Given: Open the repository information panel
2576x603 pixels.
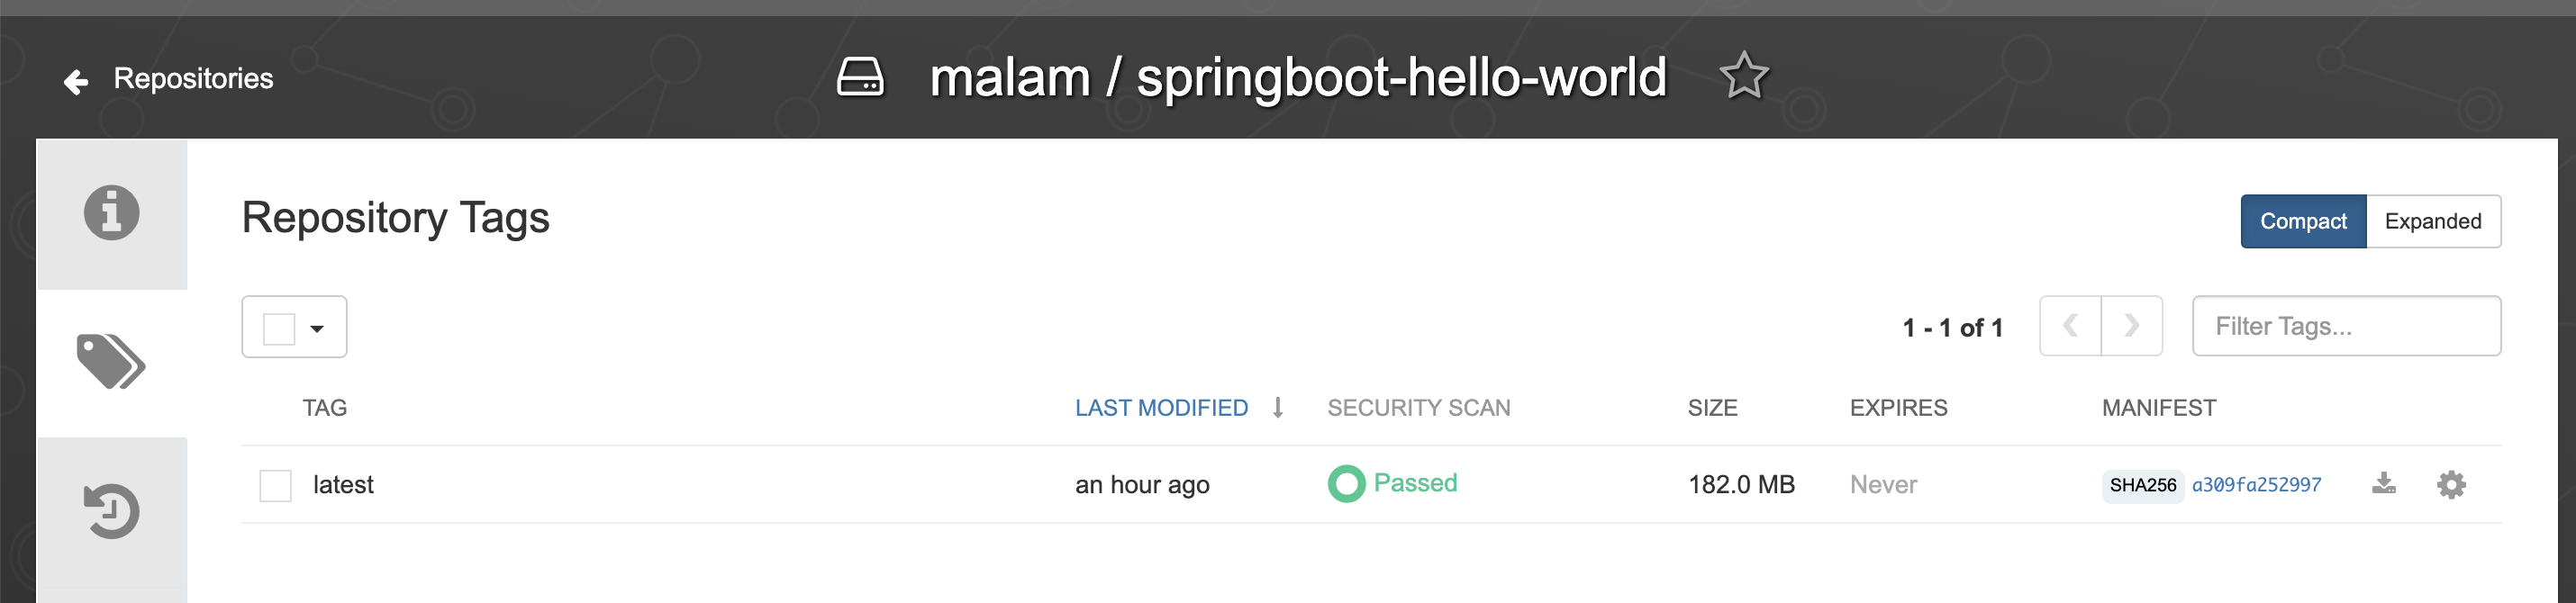Looking at the screenshot, I should click(110, 213).
